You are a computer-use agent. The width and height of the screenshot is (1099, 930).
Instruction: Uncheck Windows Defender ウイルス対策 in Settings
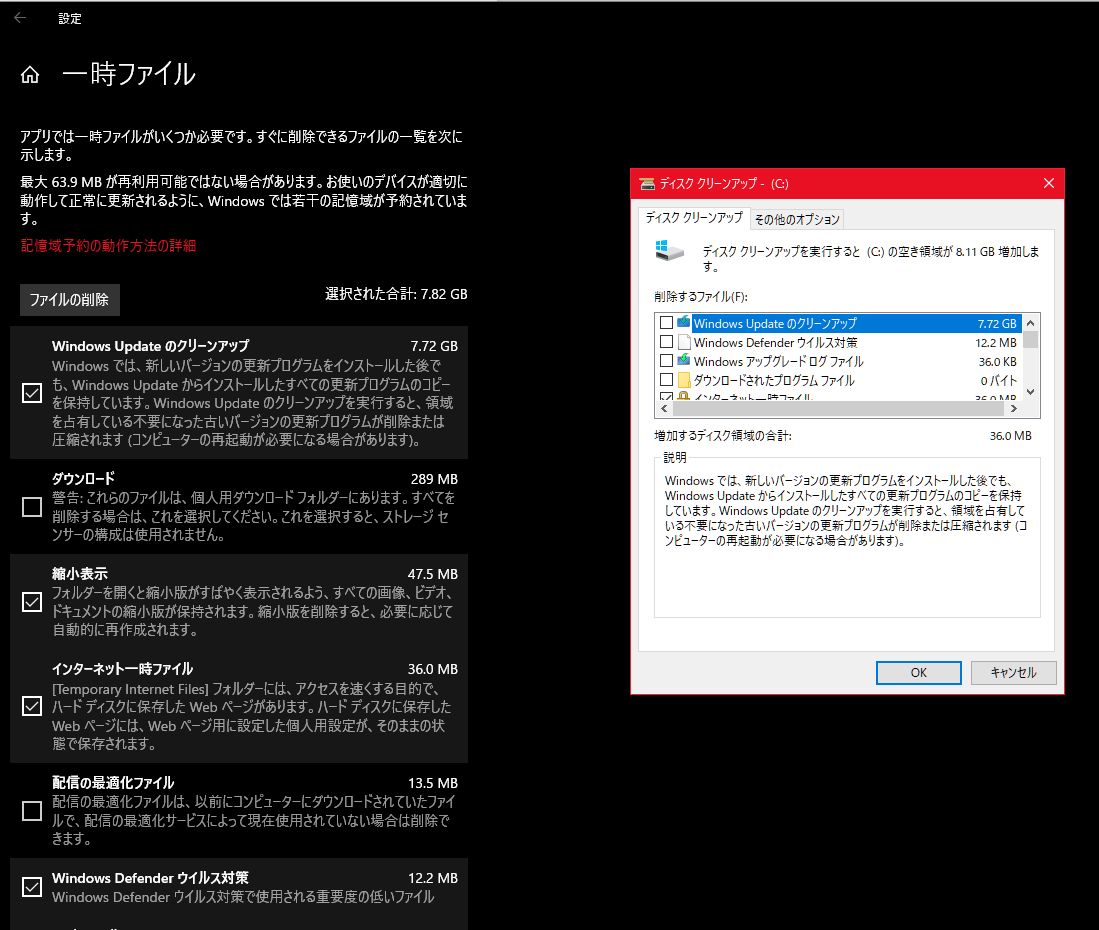32,887
